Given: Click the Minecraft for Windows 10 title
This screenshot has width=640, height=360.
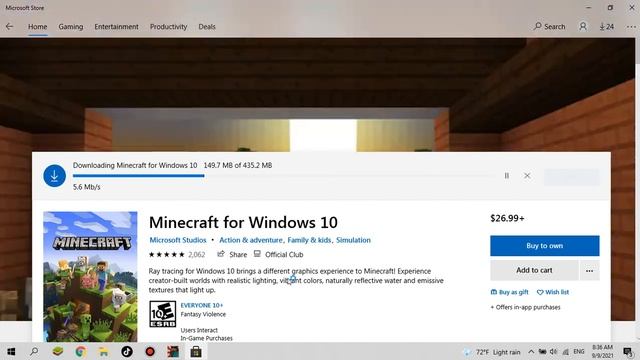Looking at the screenshot, I should (243, 222).
